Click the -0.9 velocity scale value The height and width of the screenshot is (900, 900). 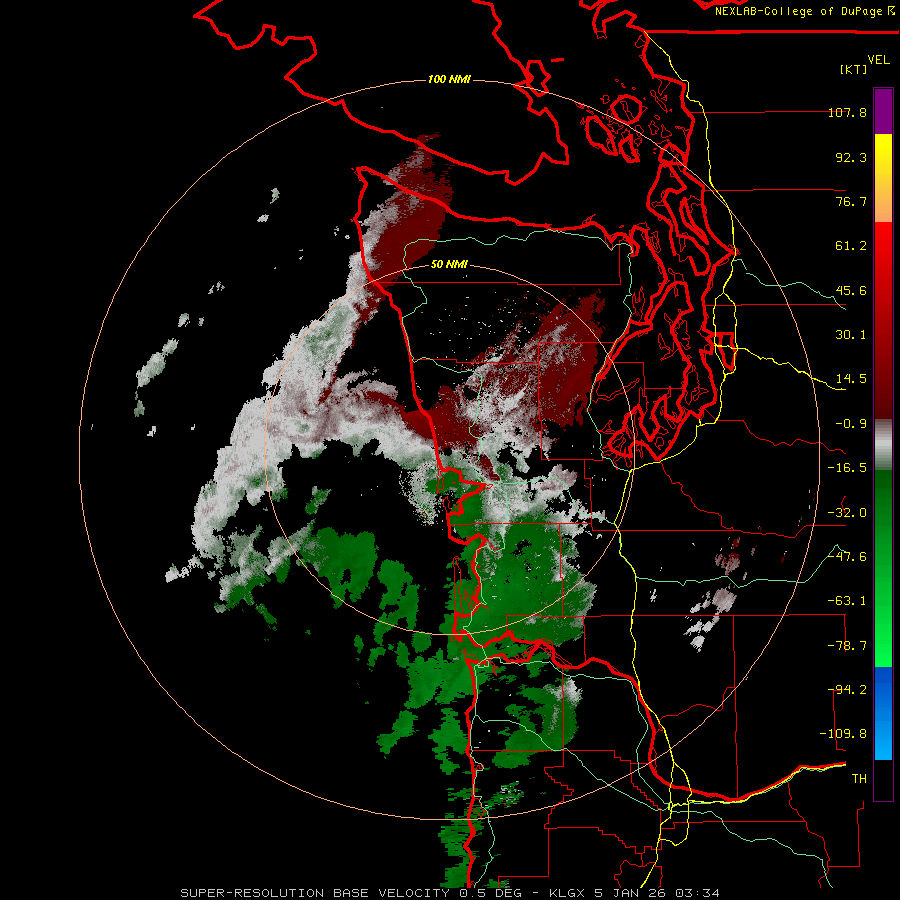point(851,424)
